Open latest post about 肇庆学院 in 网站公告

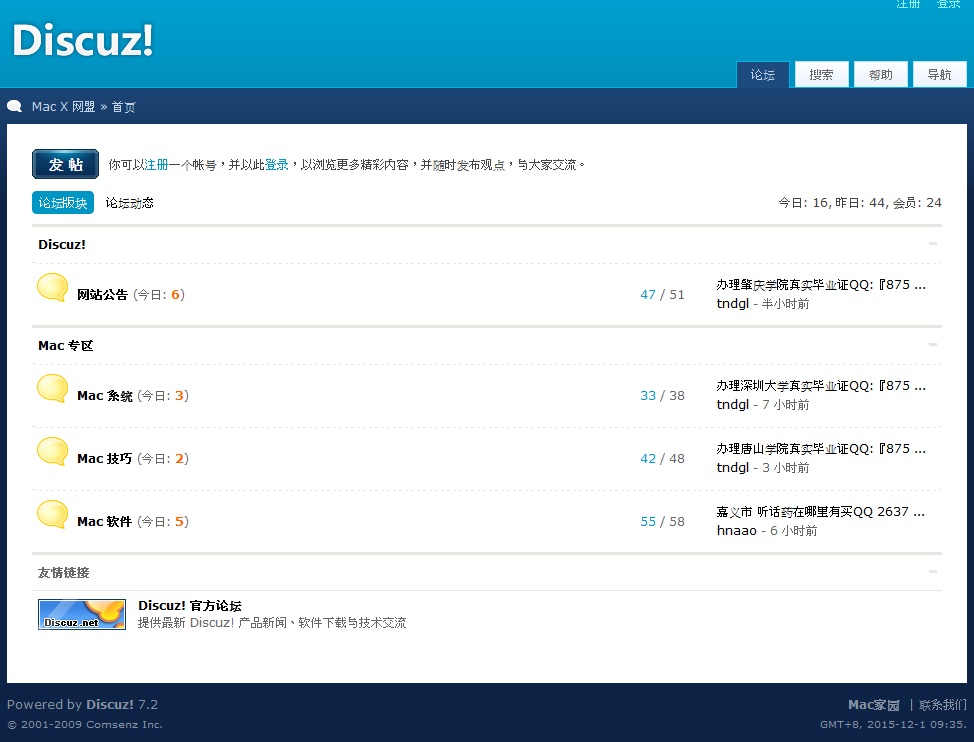pyautogui.click(x=821, y=284)
